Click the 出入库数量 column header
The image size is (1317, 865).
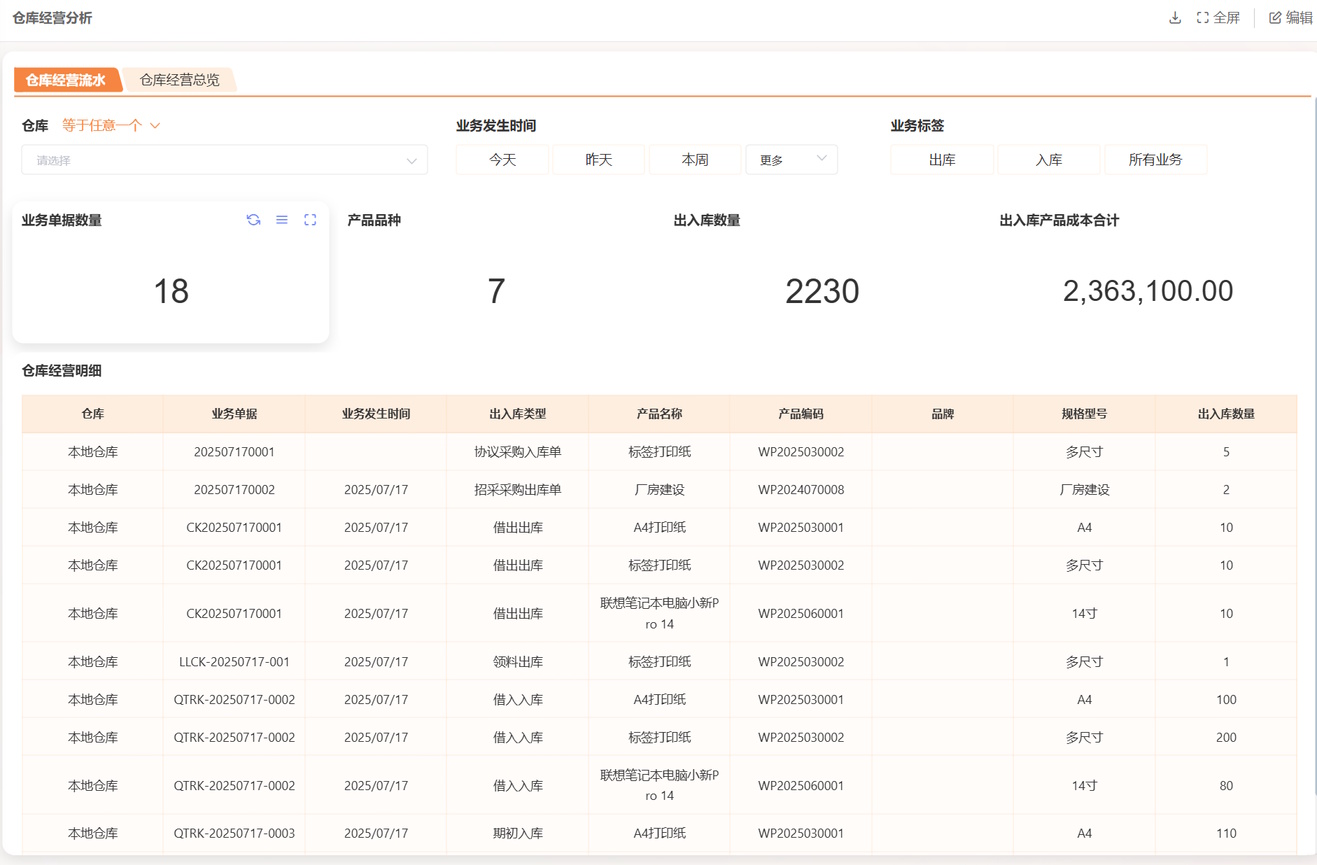pos(1225,414)
